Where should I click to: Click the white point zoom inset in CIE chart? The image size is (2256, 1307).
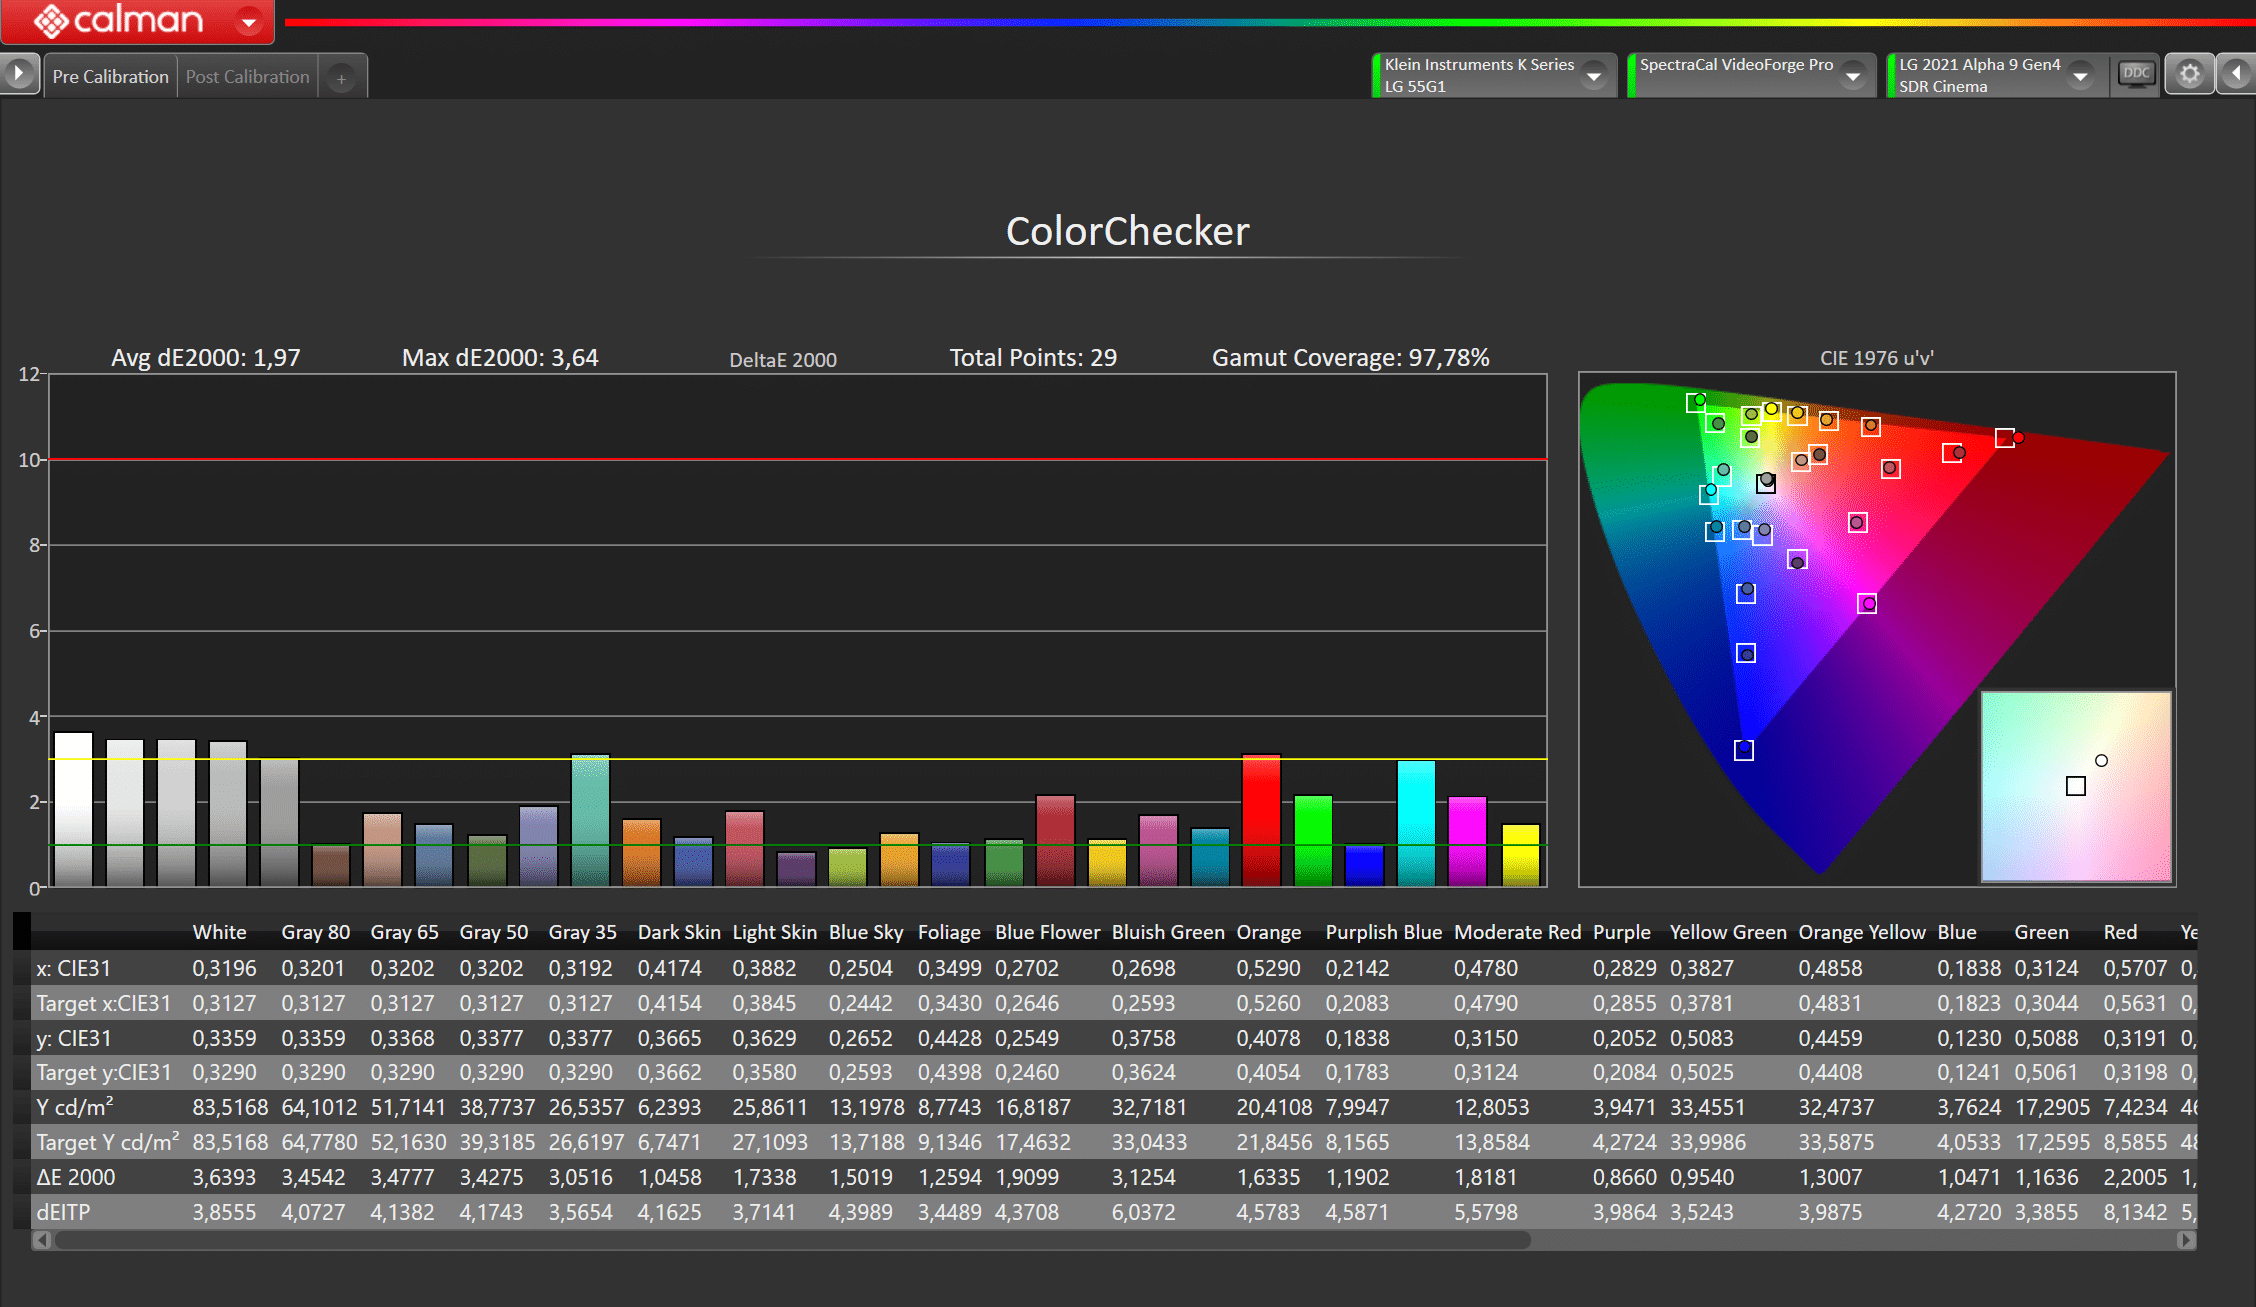click(x=2076, y=786)
